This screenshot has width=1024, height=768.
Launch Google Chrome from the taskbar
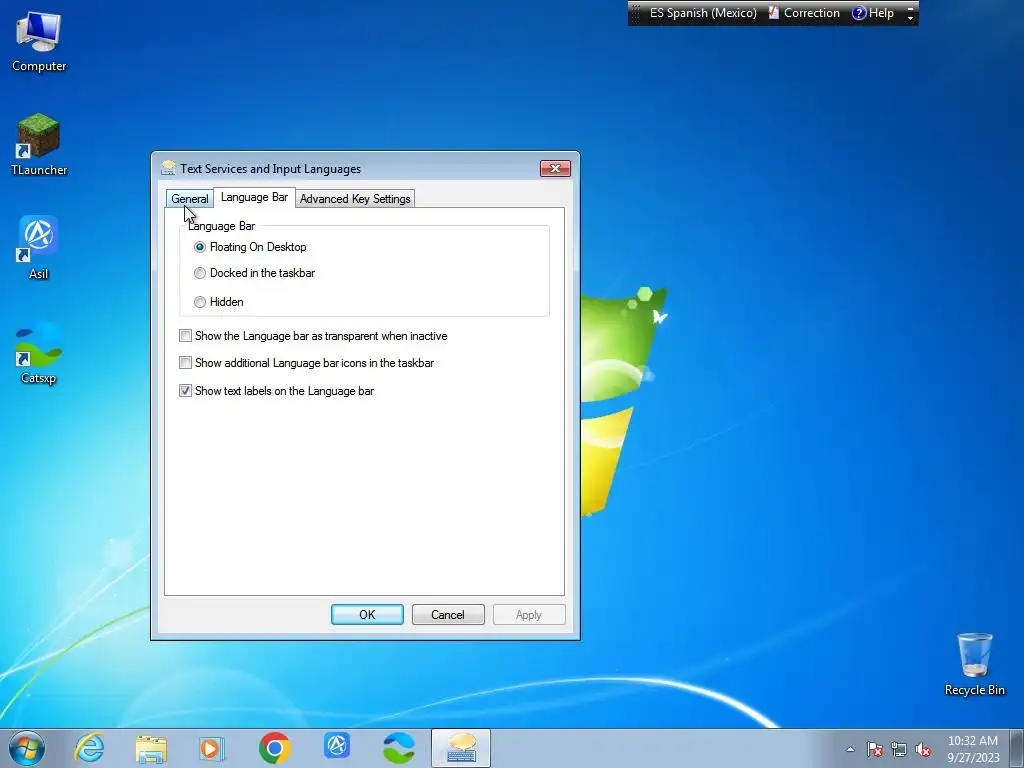(275, 748)
